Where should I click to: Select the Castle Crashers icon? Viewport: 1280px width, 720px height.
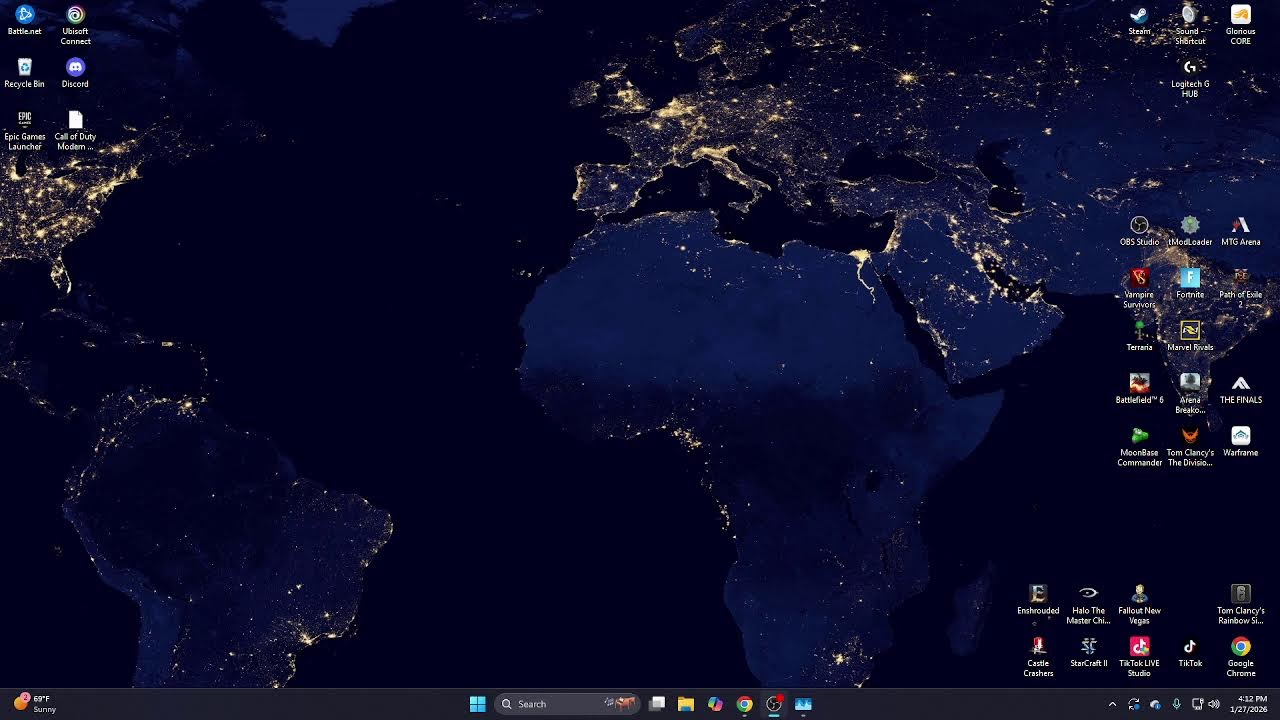(x=1038, y=657)
